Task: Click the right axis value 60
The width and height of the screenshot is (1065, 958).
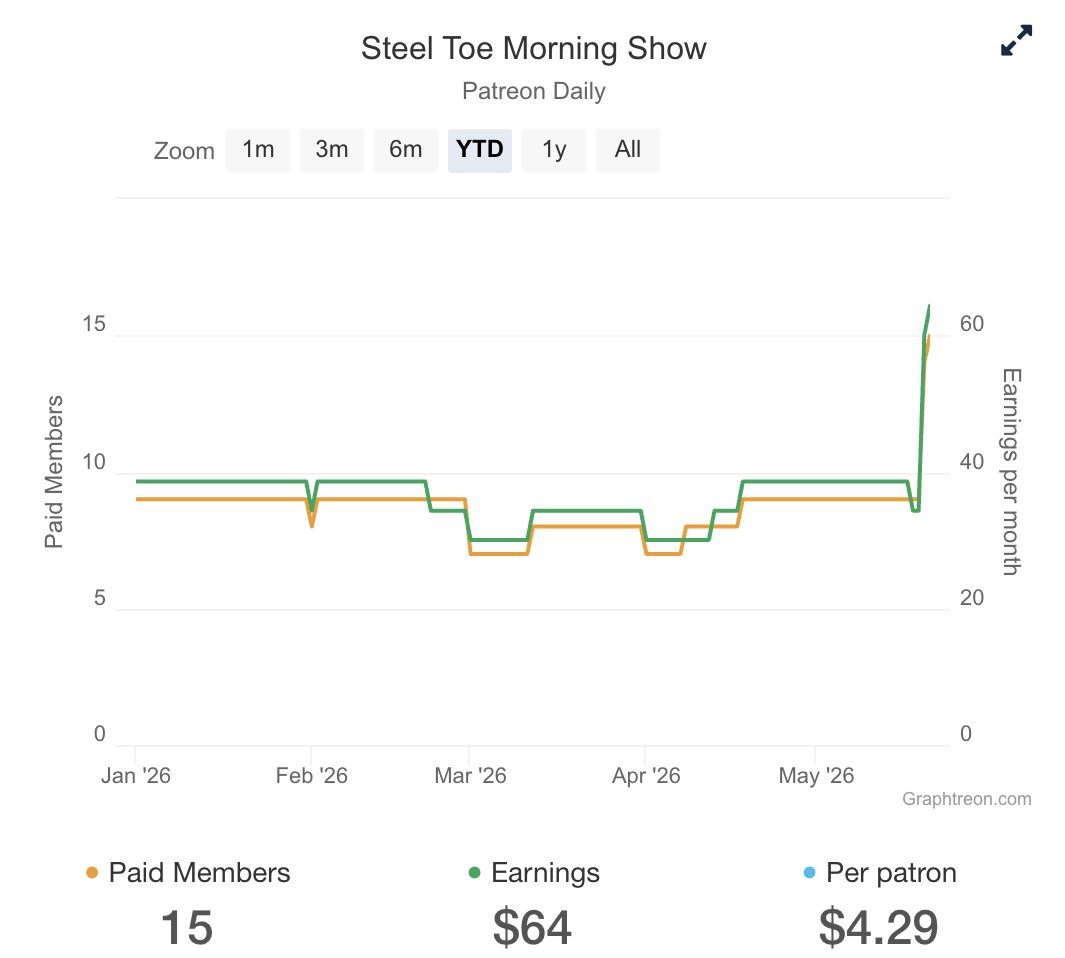Action: 972,324
